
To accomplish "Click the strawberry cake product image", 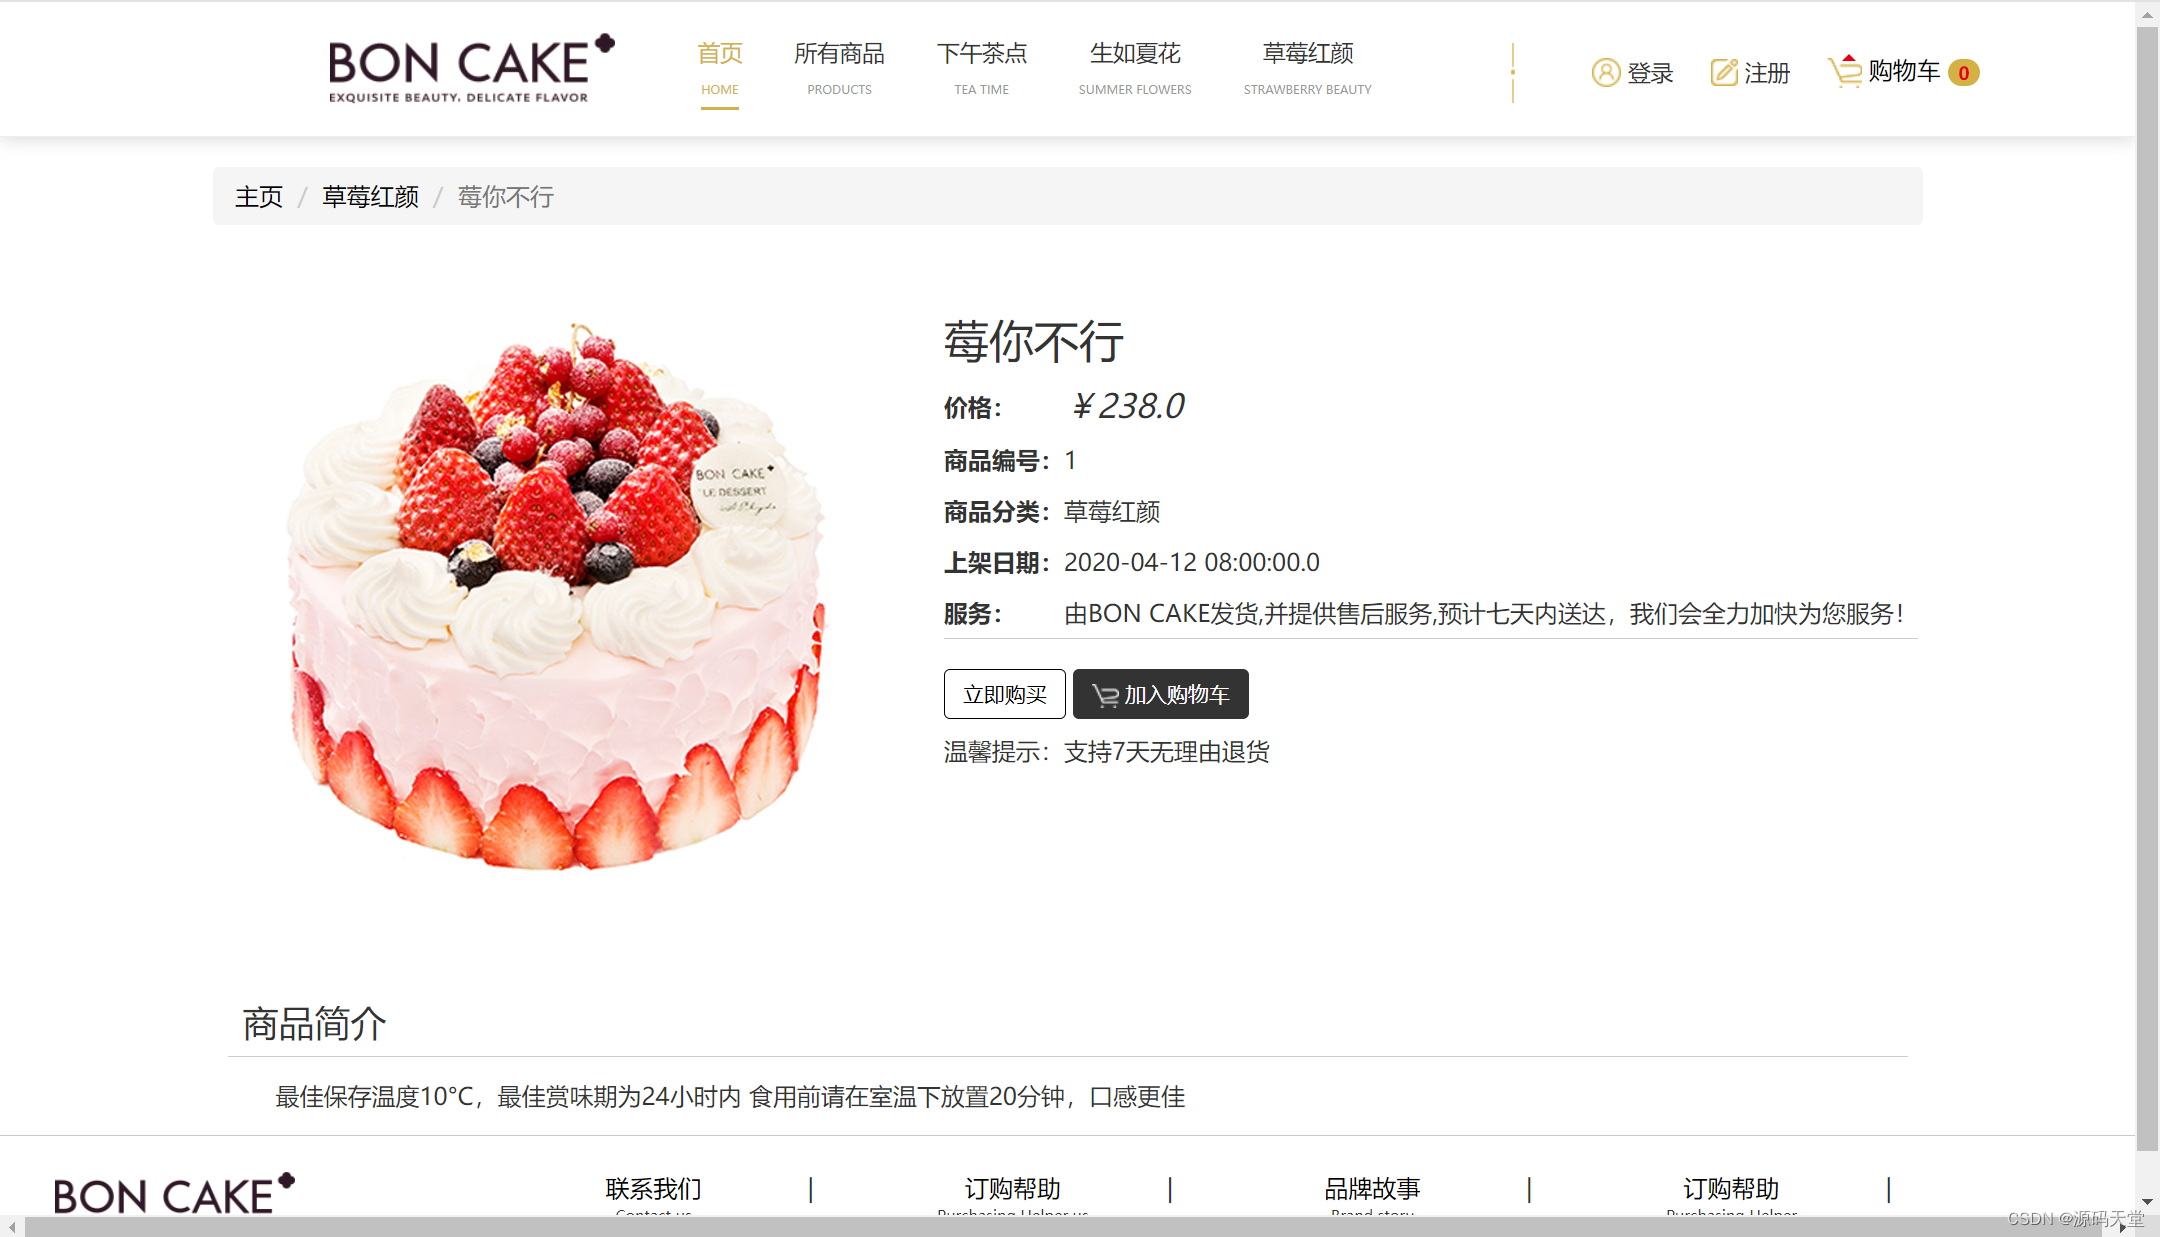I will coord(556,594).
